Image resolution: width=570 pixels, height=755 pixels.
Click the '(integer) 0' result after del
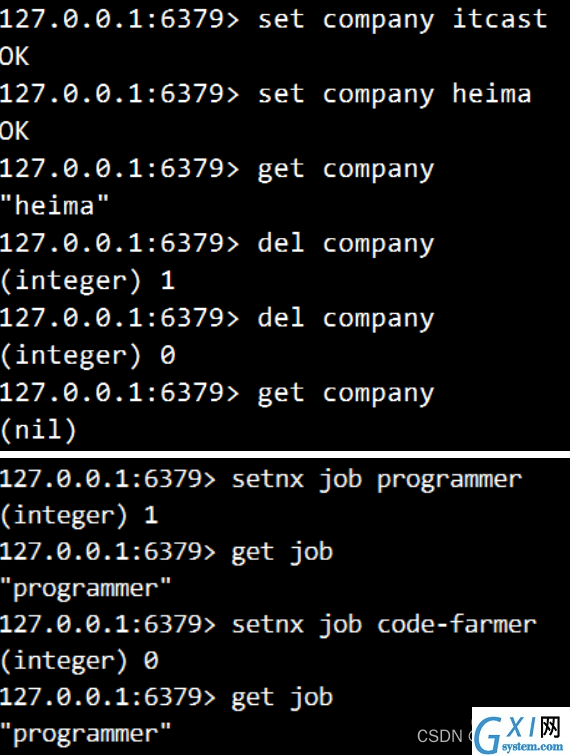click(x=88, y=355)
